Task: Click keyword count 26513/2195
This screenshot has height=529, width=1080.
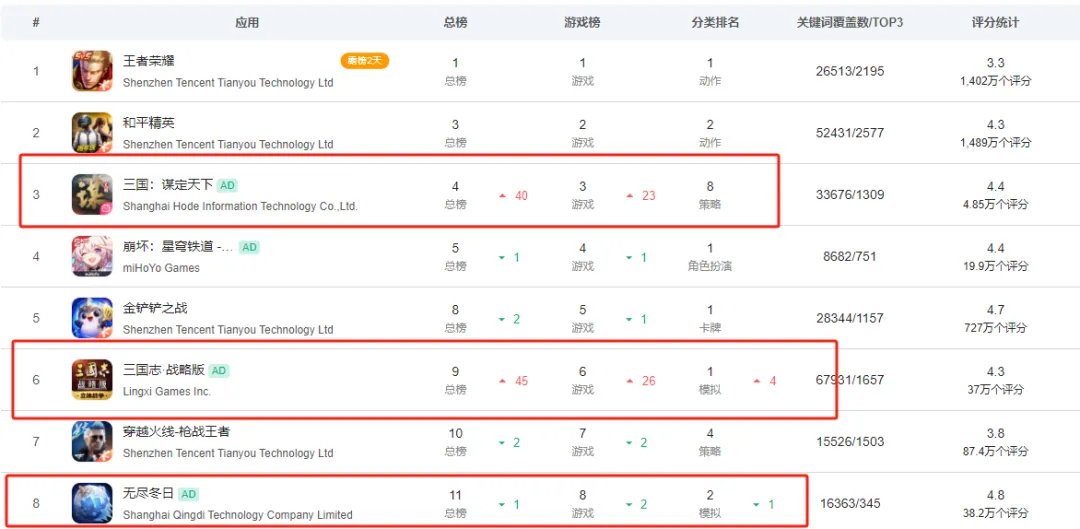Action: (849, 71)
